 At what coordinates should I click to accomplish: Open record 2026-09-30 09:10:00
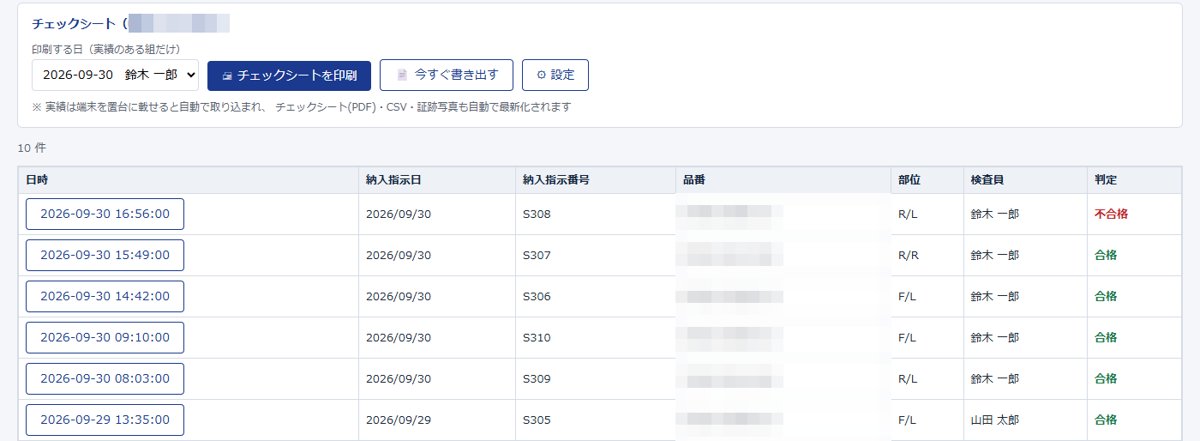click(105, 338)
